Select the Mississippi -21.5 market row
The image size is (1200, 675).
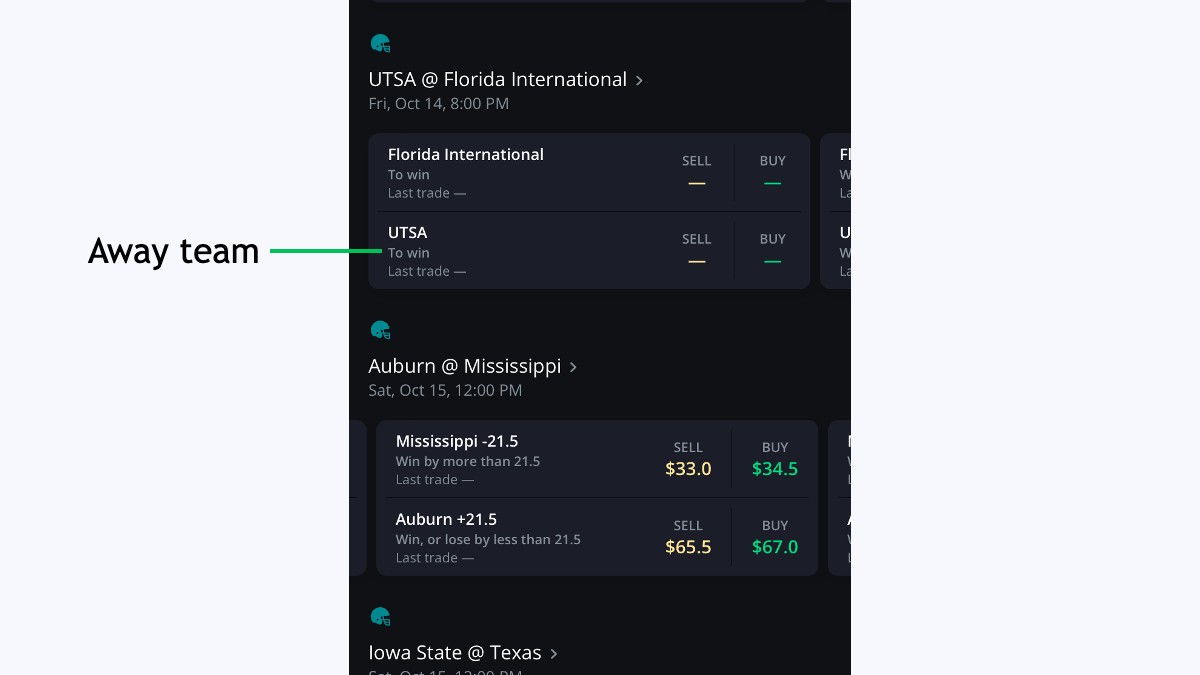pos(500,460)
